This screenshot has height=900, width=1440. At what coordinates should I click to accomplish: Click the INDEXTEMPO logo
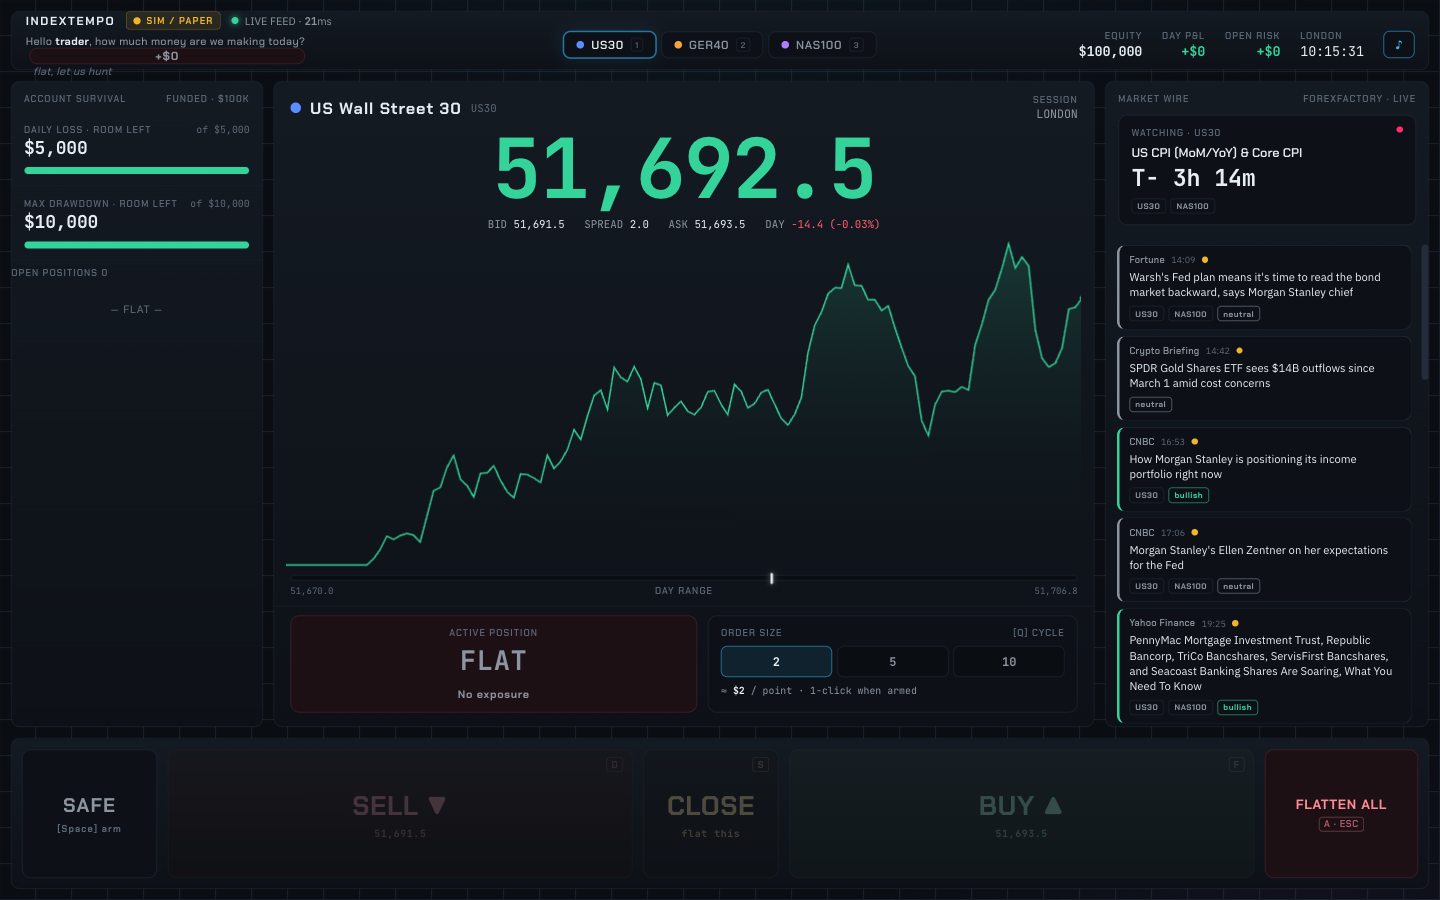coord(70,21)
